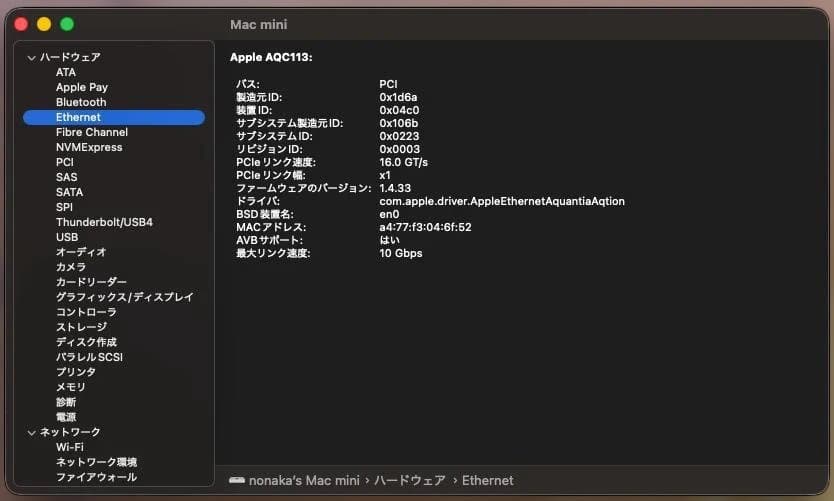Click the ネットワーク section header label

[70, 432]
